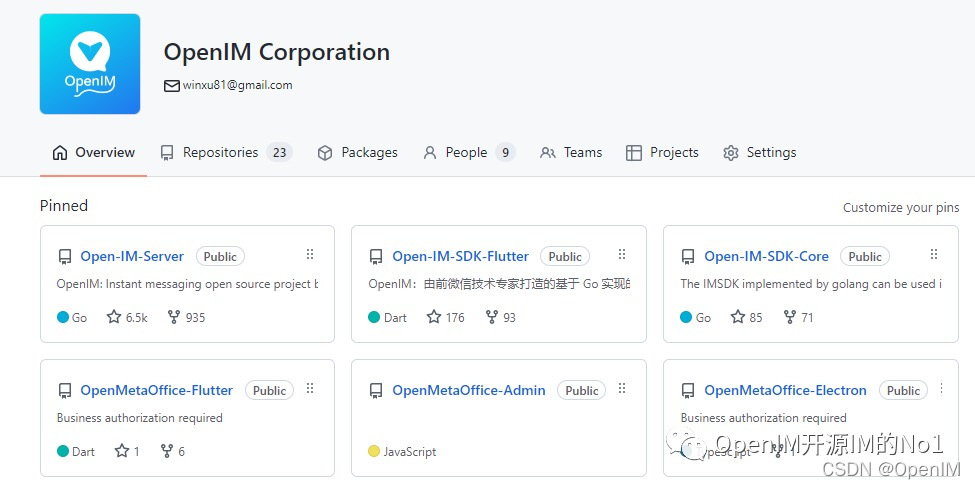
Task: Click the Public badge on Open-IM-SDK-Flutter
Action: coord(565,256)
